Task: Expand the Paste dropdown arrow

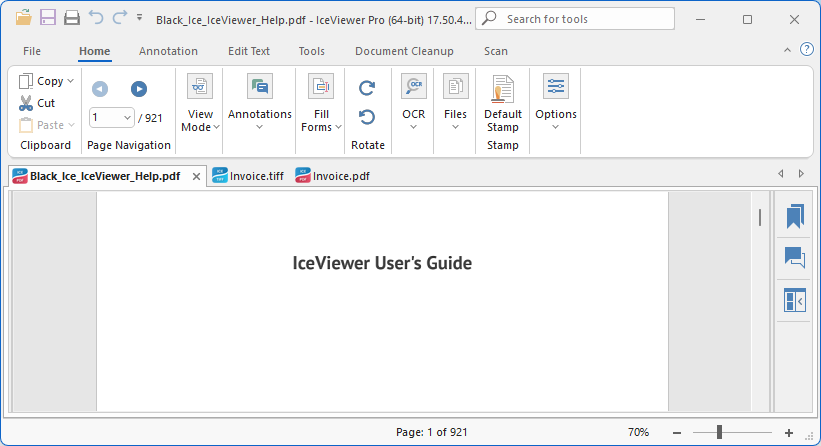Action: pyautogui.click(x=72, y=125)
